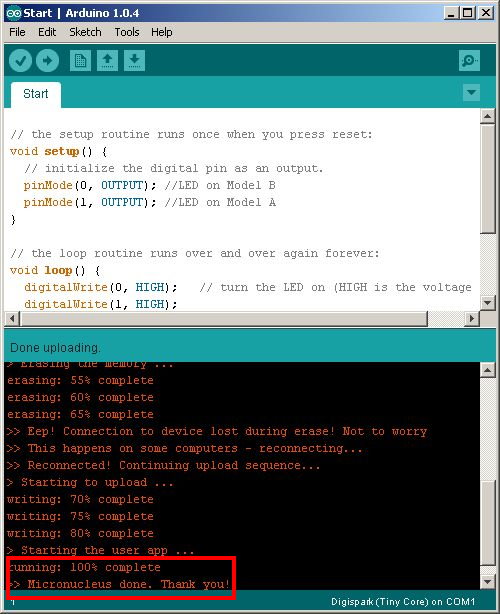500x614 pixels.
Task: Select the Start sketch tab
Action: (36, 94)
